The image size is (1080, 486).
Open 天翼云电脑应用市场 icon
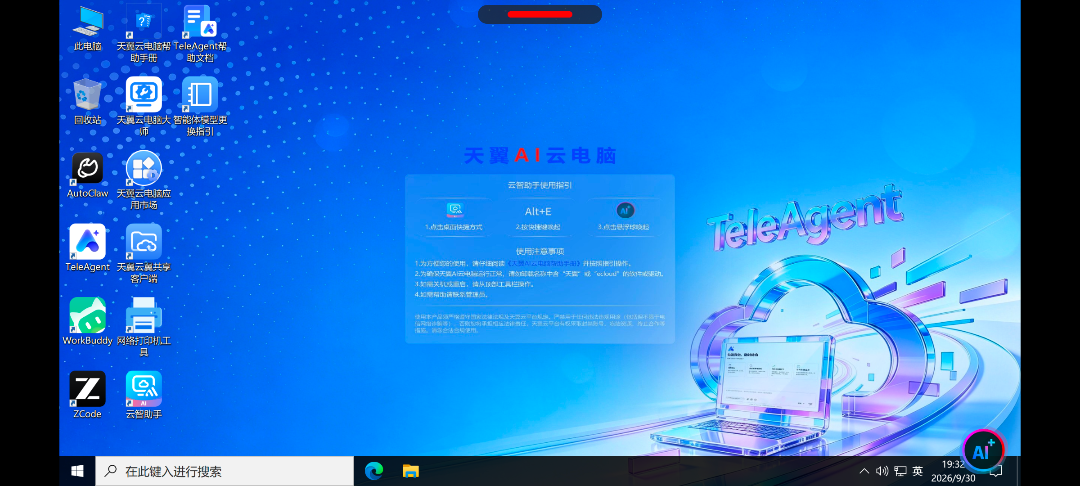(143, 180)
